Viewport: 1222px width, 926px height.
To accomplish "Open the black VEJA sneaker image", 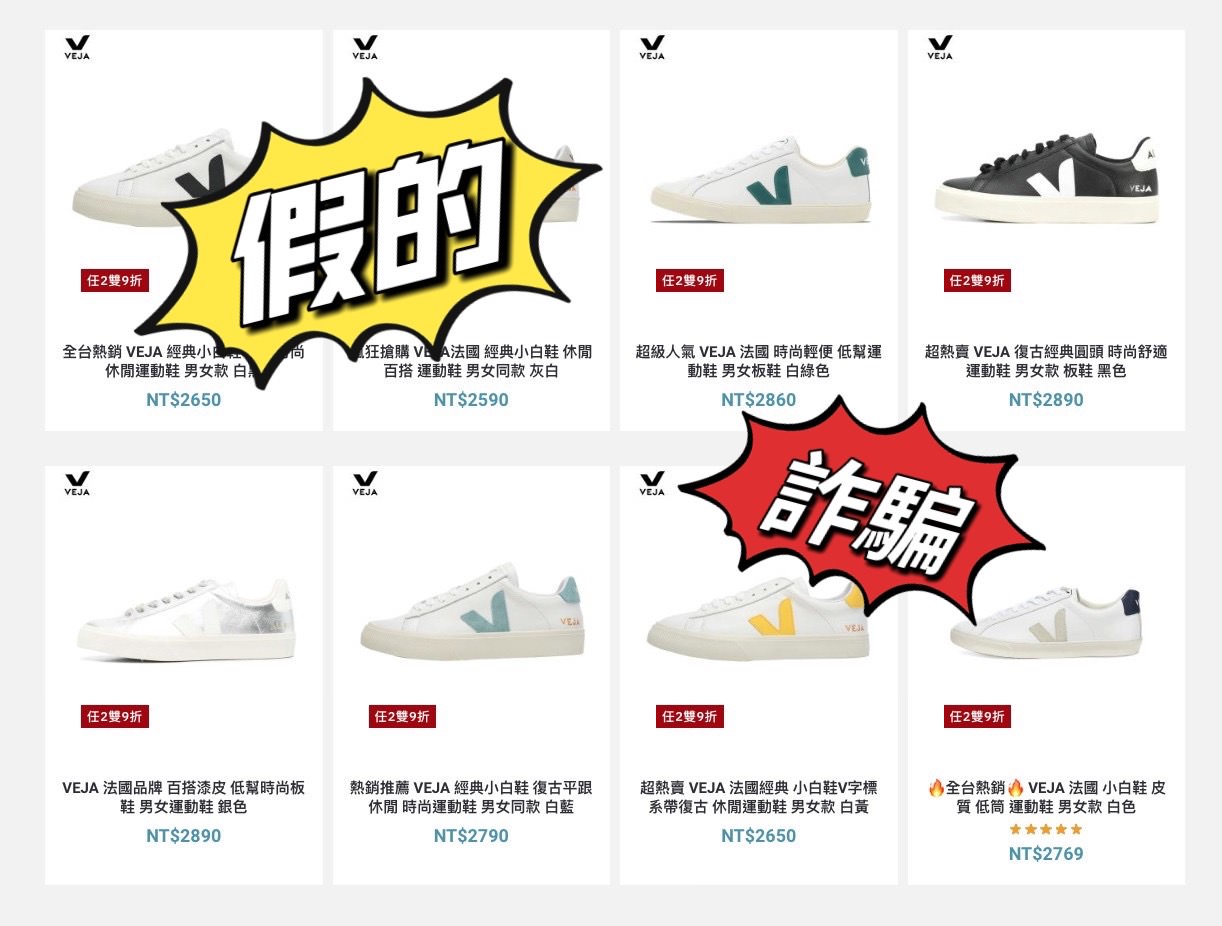I will tap(1047, 178).
